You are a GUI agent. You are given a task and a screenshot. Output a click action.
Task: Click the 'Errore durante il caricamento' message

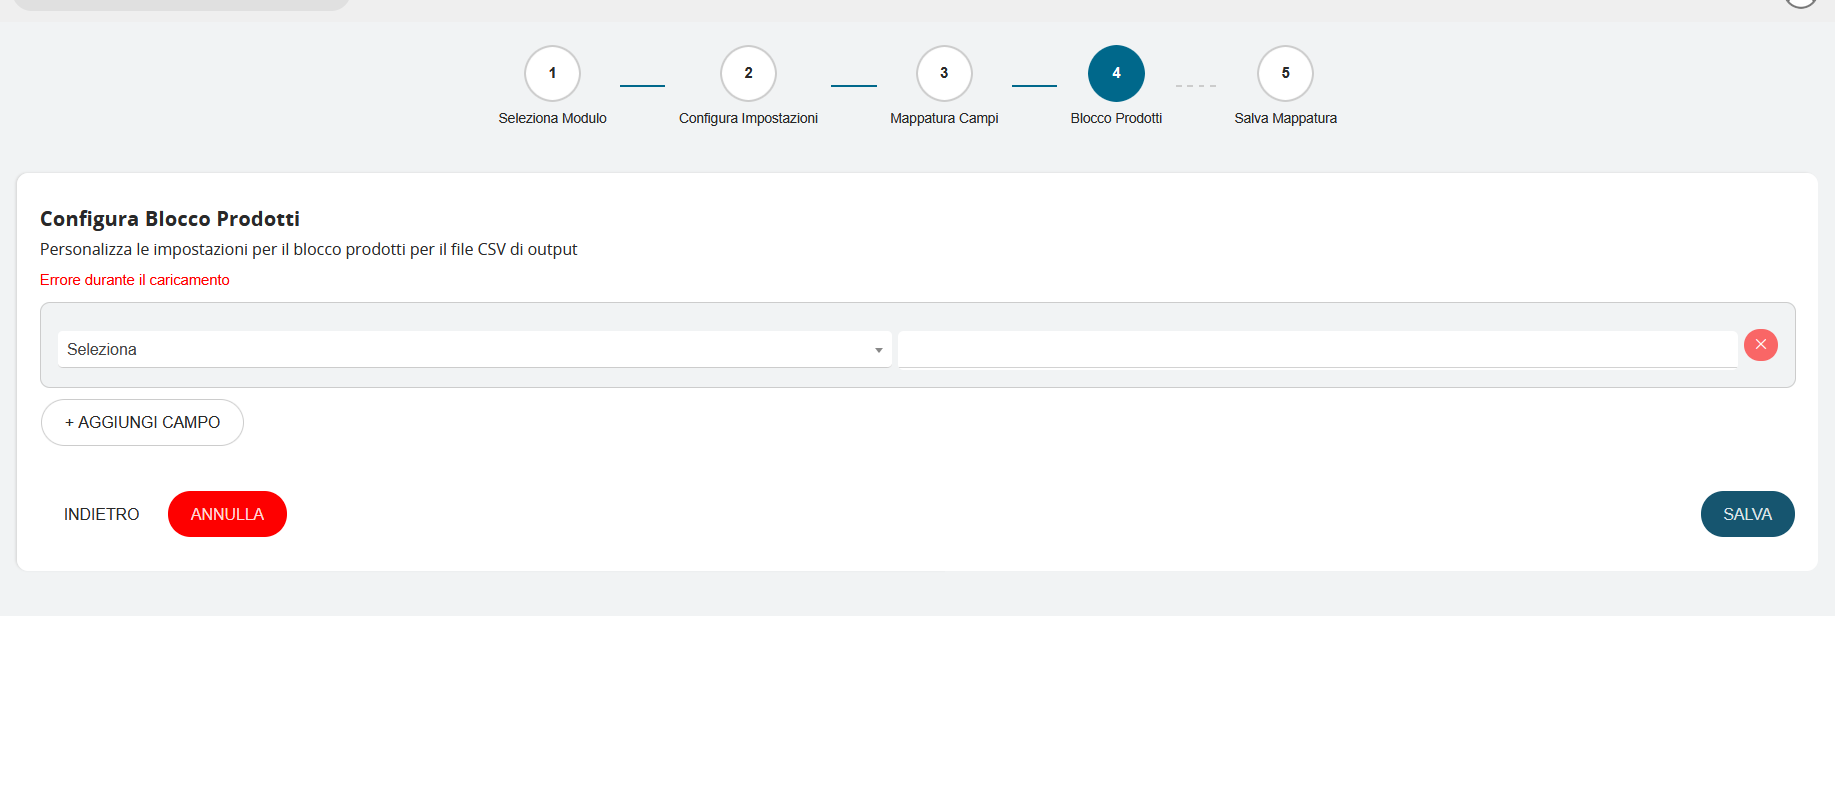click(135, 280)
